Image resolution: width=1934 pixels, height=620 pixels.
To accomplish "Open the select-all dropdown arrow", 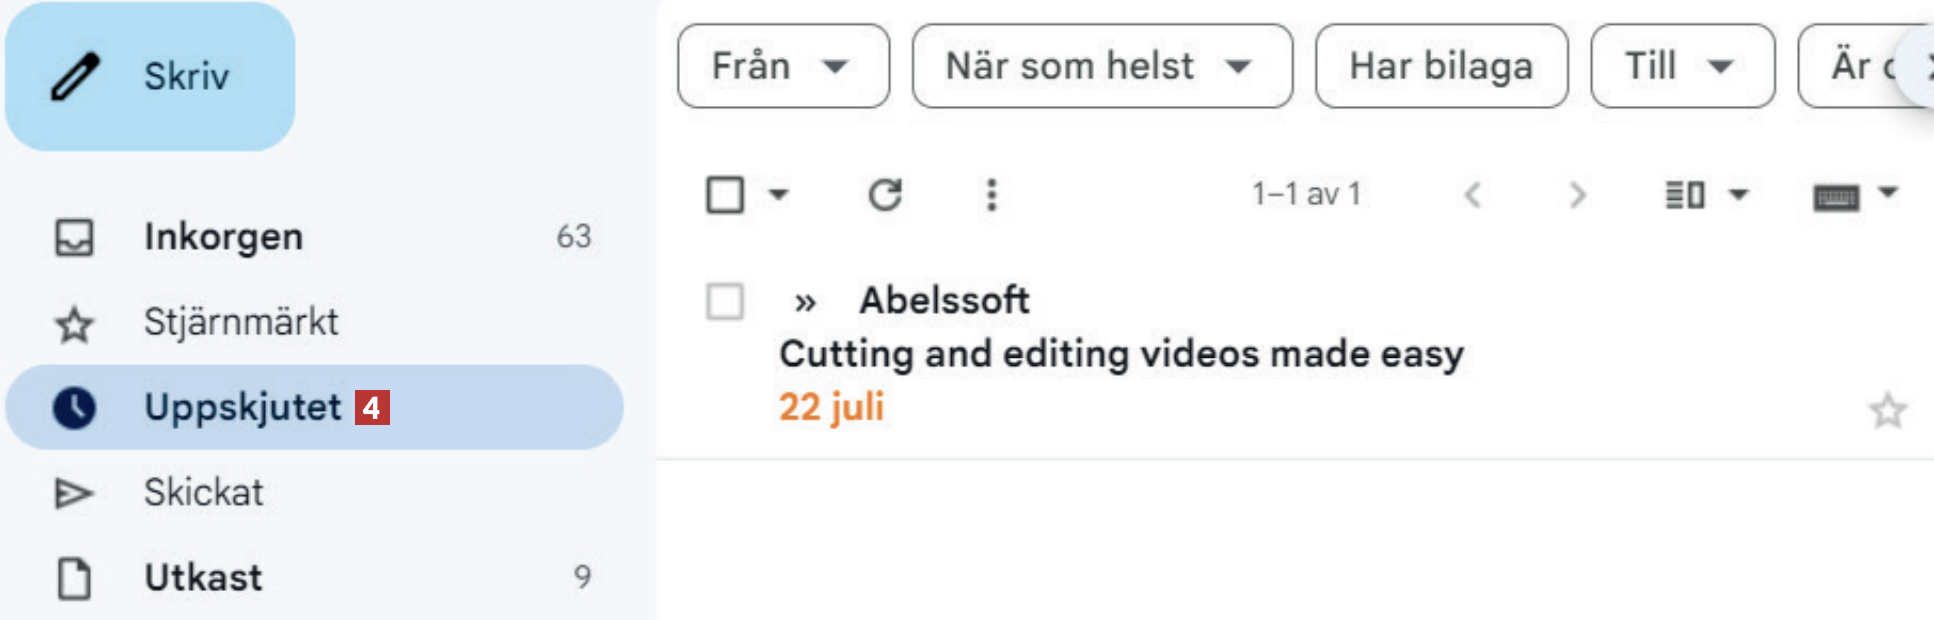I will [x=779, y=194].
